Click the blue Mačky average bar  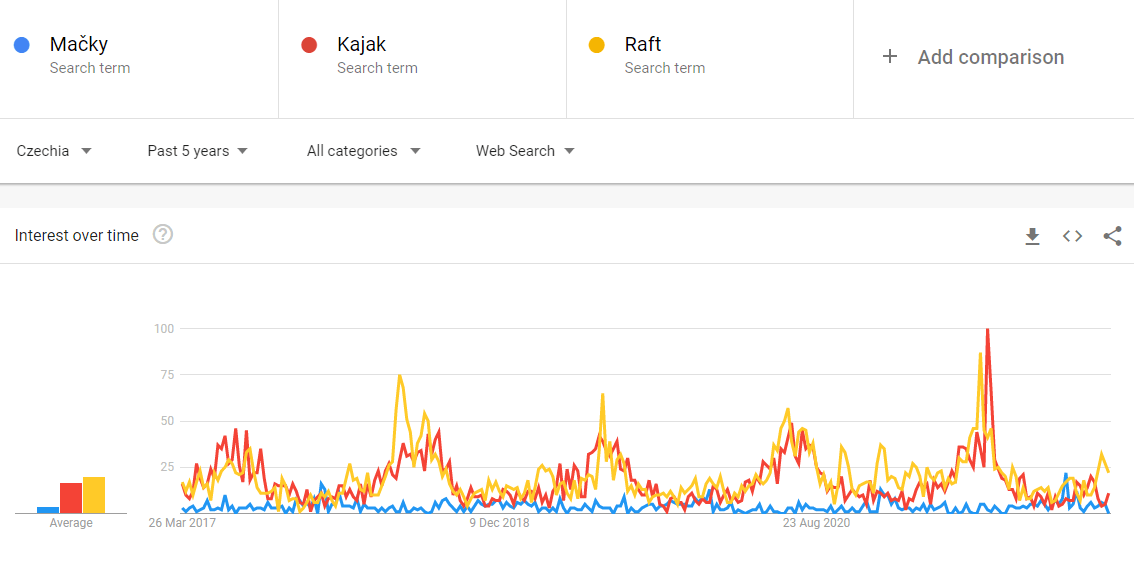coord(48,510)
